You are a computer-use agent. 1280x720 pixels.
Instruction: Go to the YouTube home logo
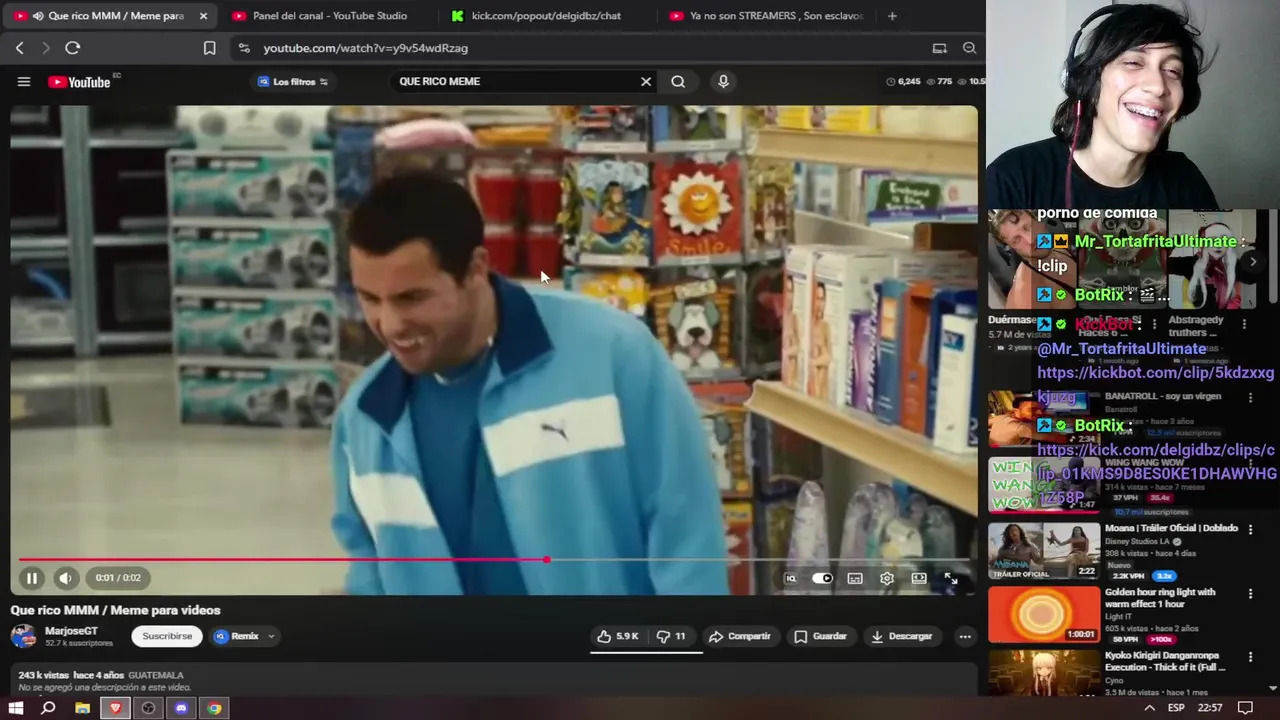(79, 82)
